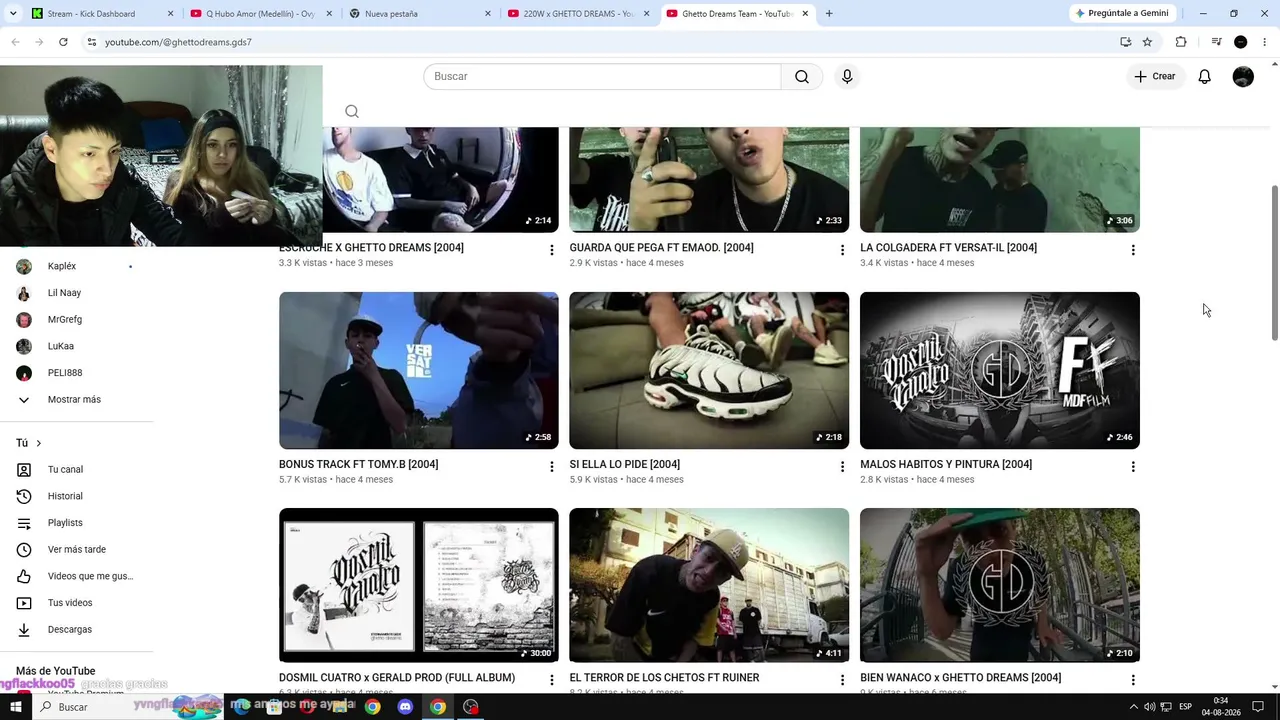Open options menu for EL TERROR DE LOS CHETOS

coord(842,680)
